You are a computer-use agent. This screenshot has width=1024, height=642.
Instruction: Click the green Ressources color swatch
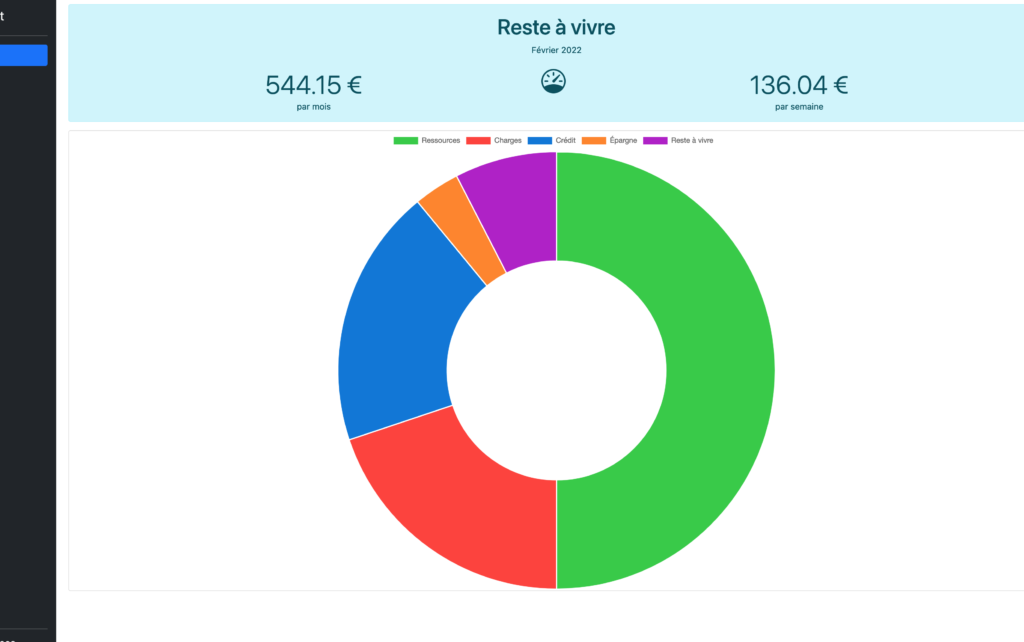[404, 140]
